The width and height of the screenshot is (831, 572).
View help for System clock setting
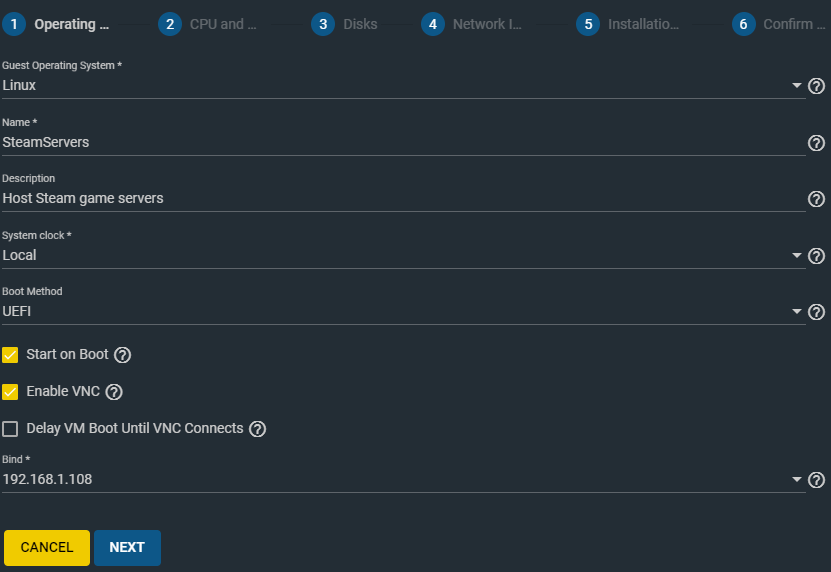pyautogui.click(x=816, y=256)
